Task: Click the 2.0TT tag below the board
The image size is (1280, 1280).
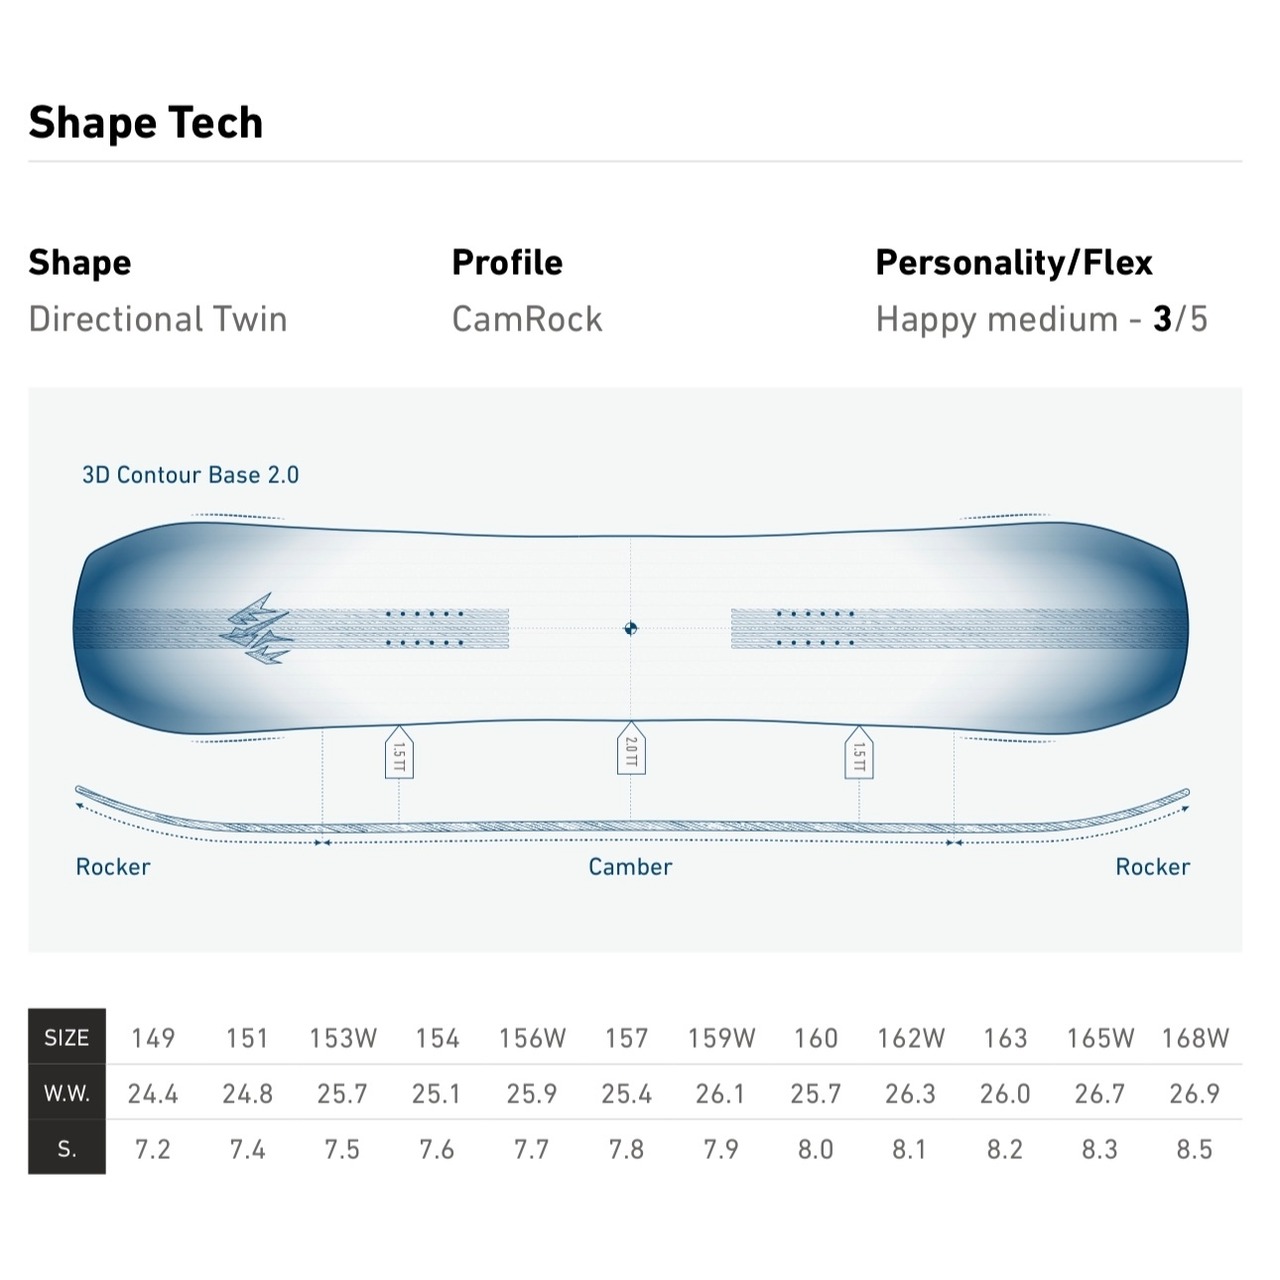Action: coord(631,750)
